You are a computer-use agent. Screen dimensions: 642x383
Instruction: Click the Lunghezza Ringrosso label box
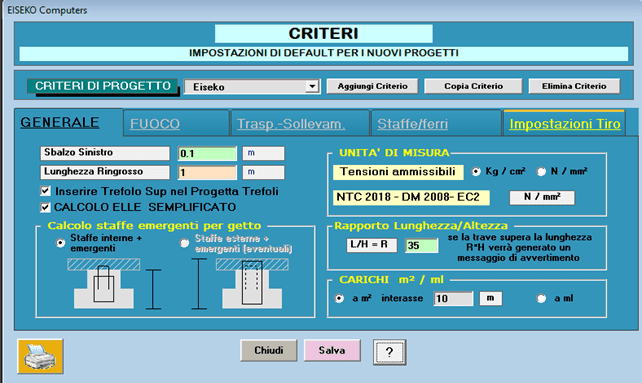click(x=105, y=172)
